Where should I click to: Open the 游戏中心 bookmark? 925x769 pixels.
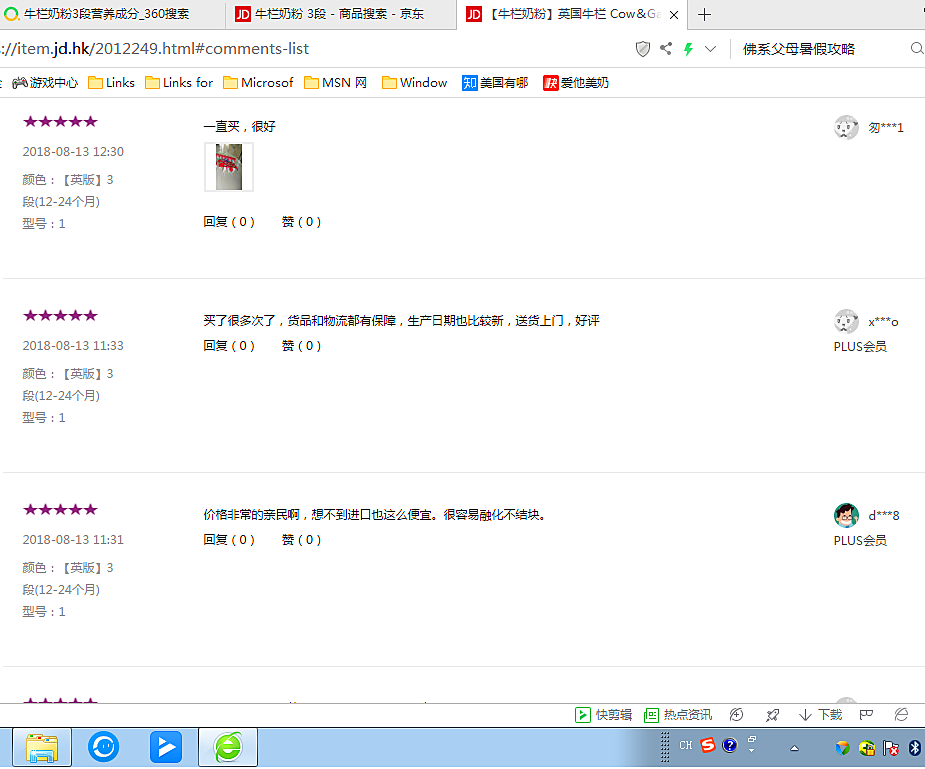click(x=45, y=83)
